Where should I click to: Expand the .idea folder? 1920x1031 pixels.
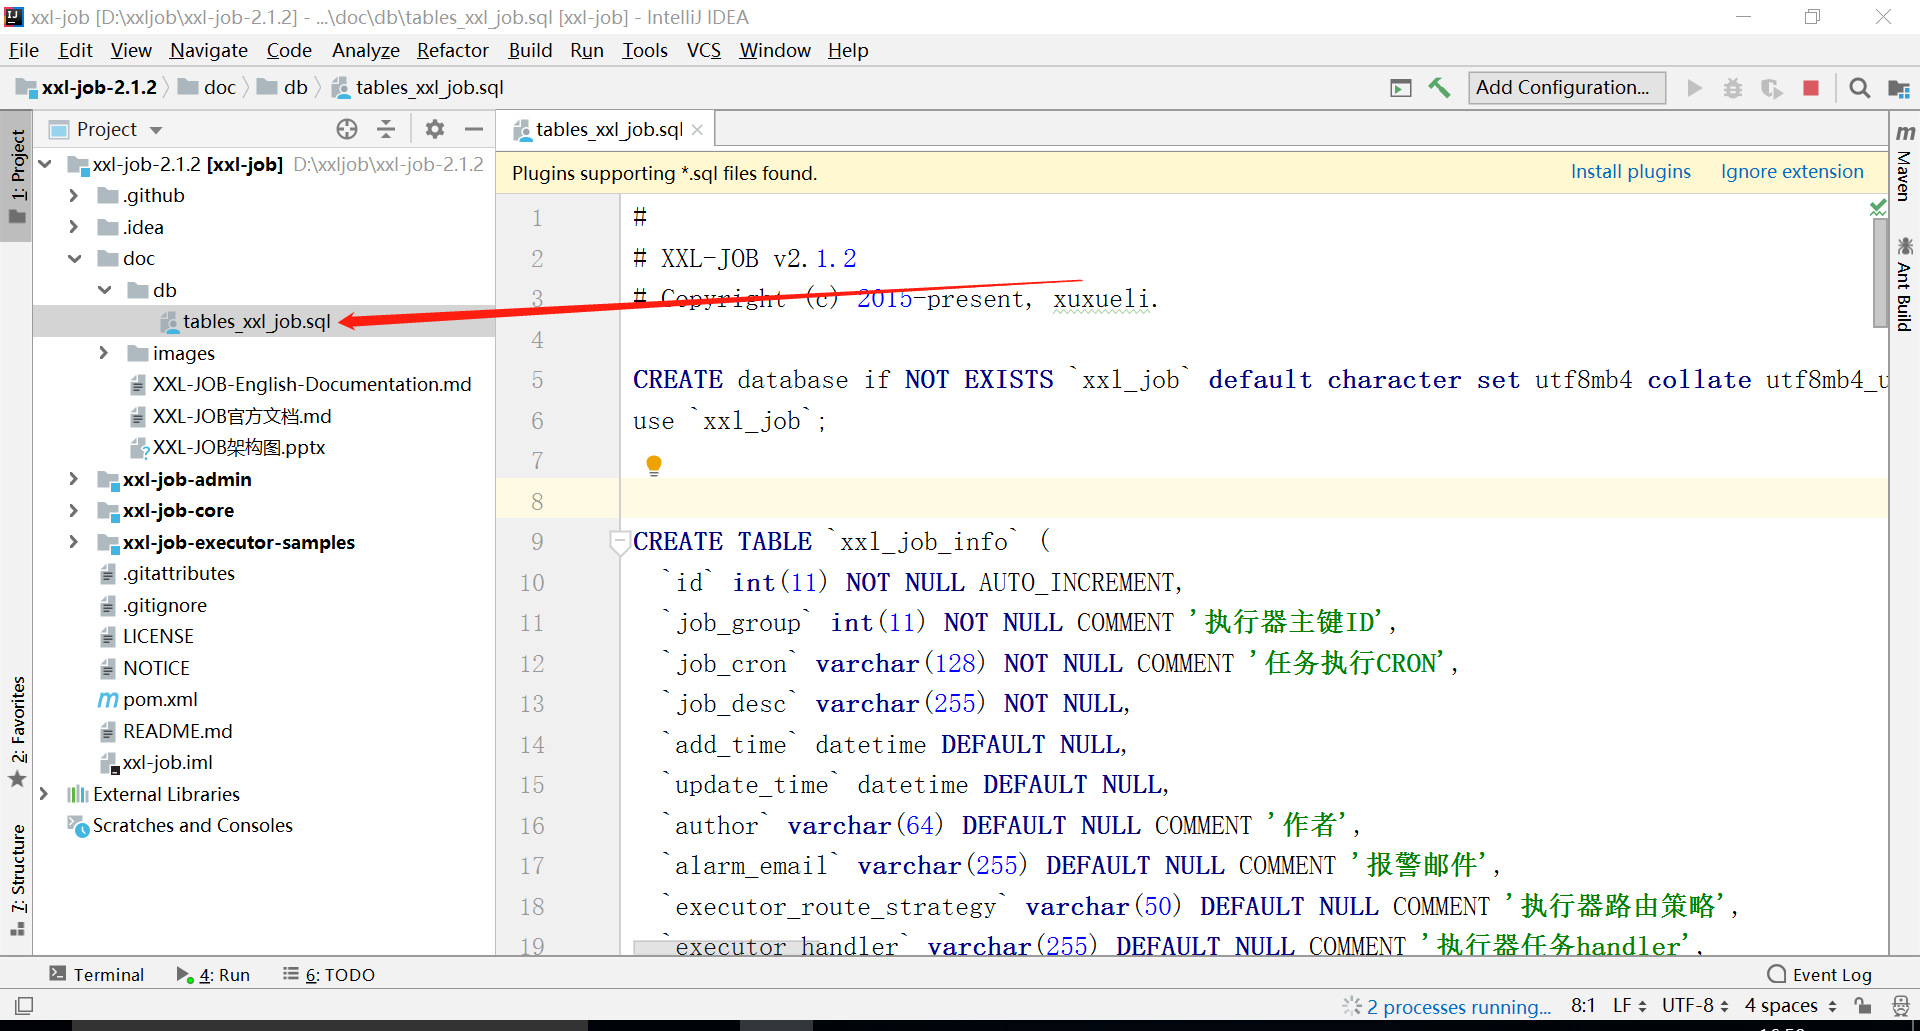click(74, 227)
